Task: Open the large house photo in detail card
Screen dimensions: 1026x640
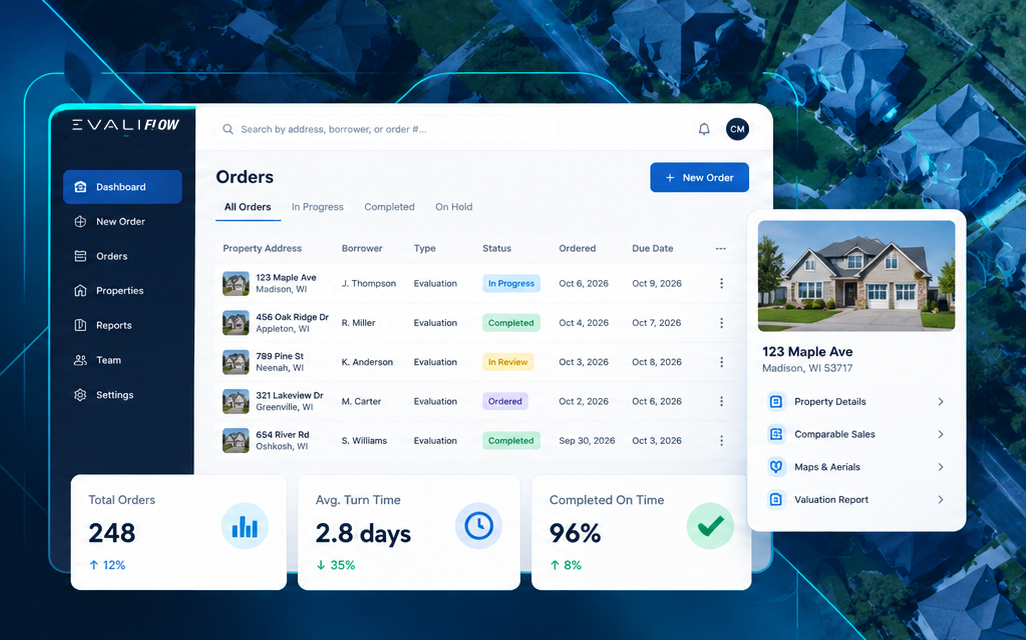Action: [857, 276]
